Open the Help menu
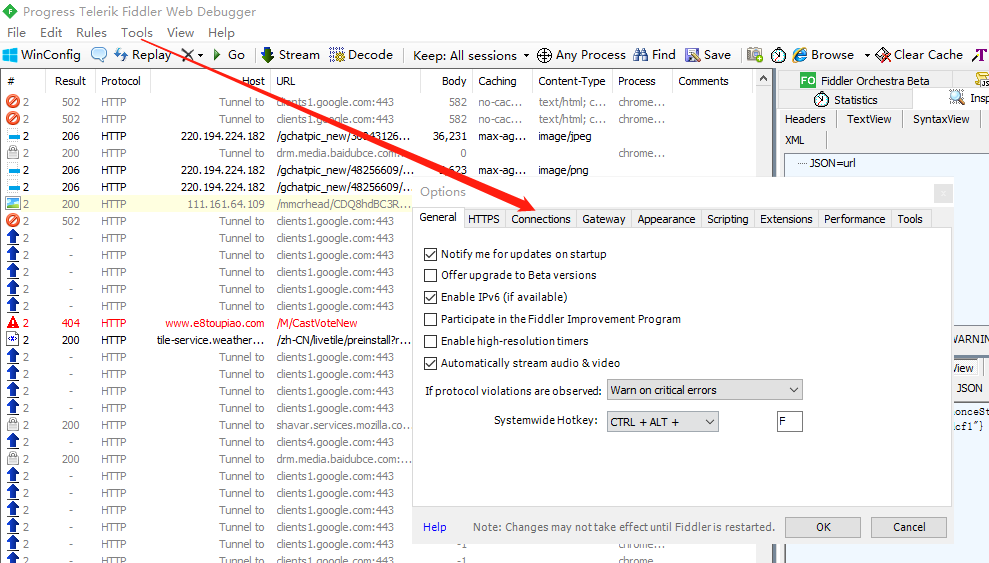989x563 pixels. pos(221,33)
